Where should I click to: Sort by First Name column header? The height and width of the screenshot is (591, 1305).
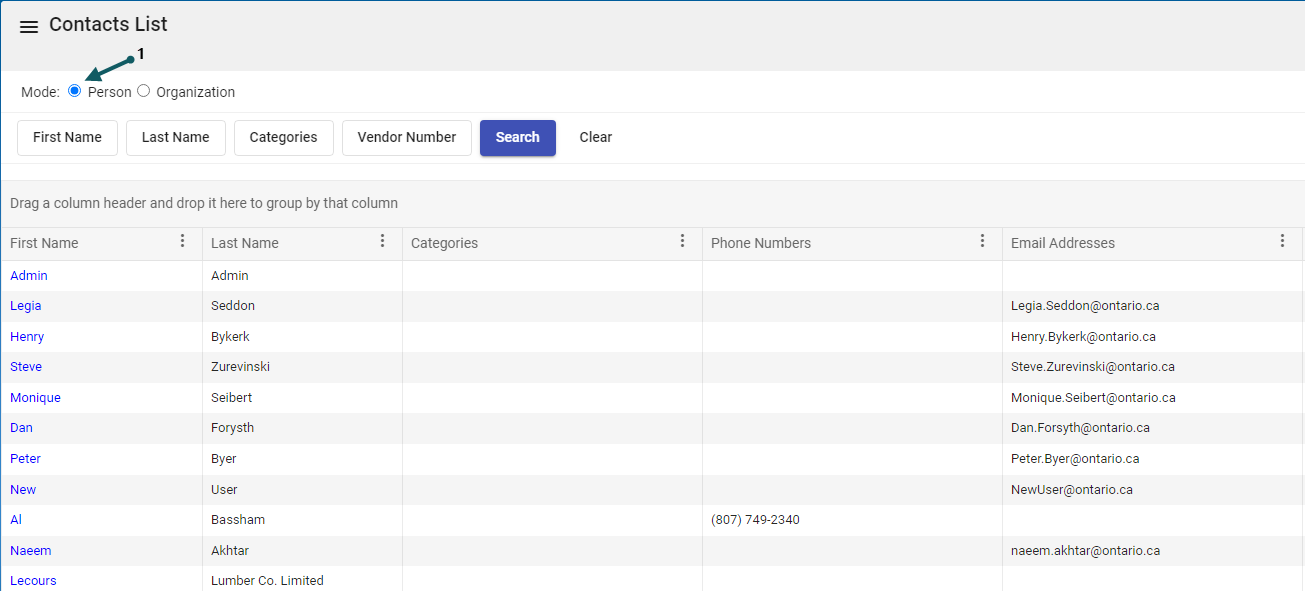tap(44, 243)
